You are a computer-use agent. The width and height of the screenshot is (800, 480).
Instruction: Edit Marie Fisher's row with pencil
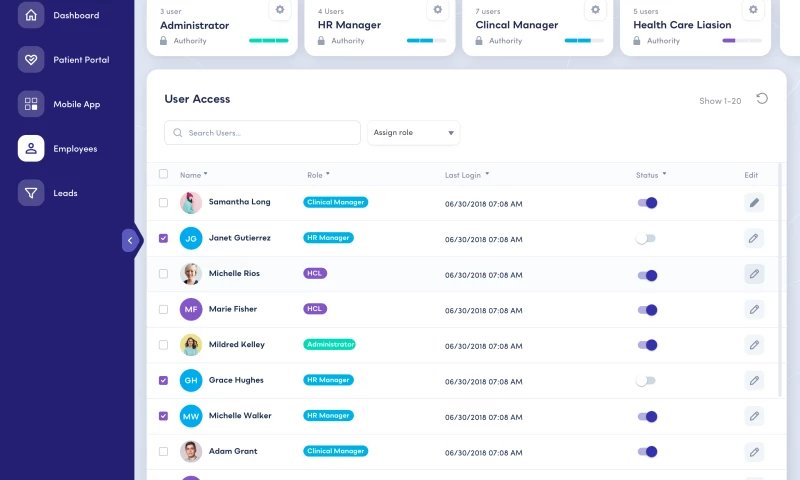pyautogui.click(x=754, y=310)
